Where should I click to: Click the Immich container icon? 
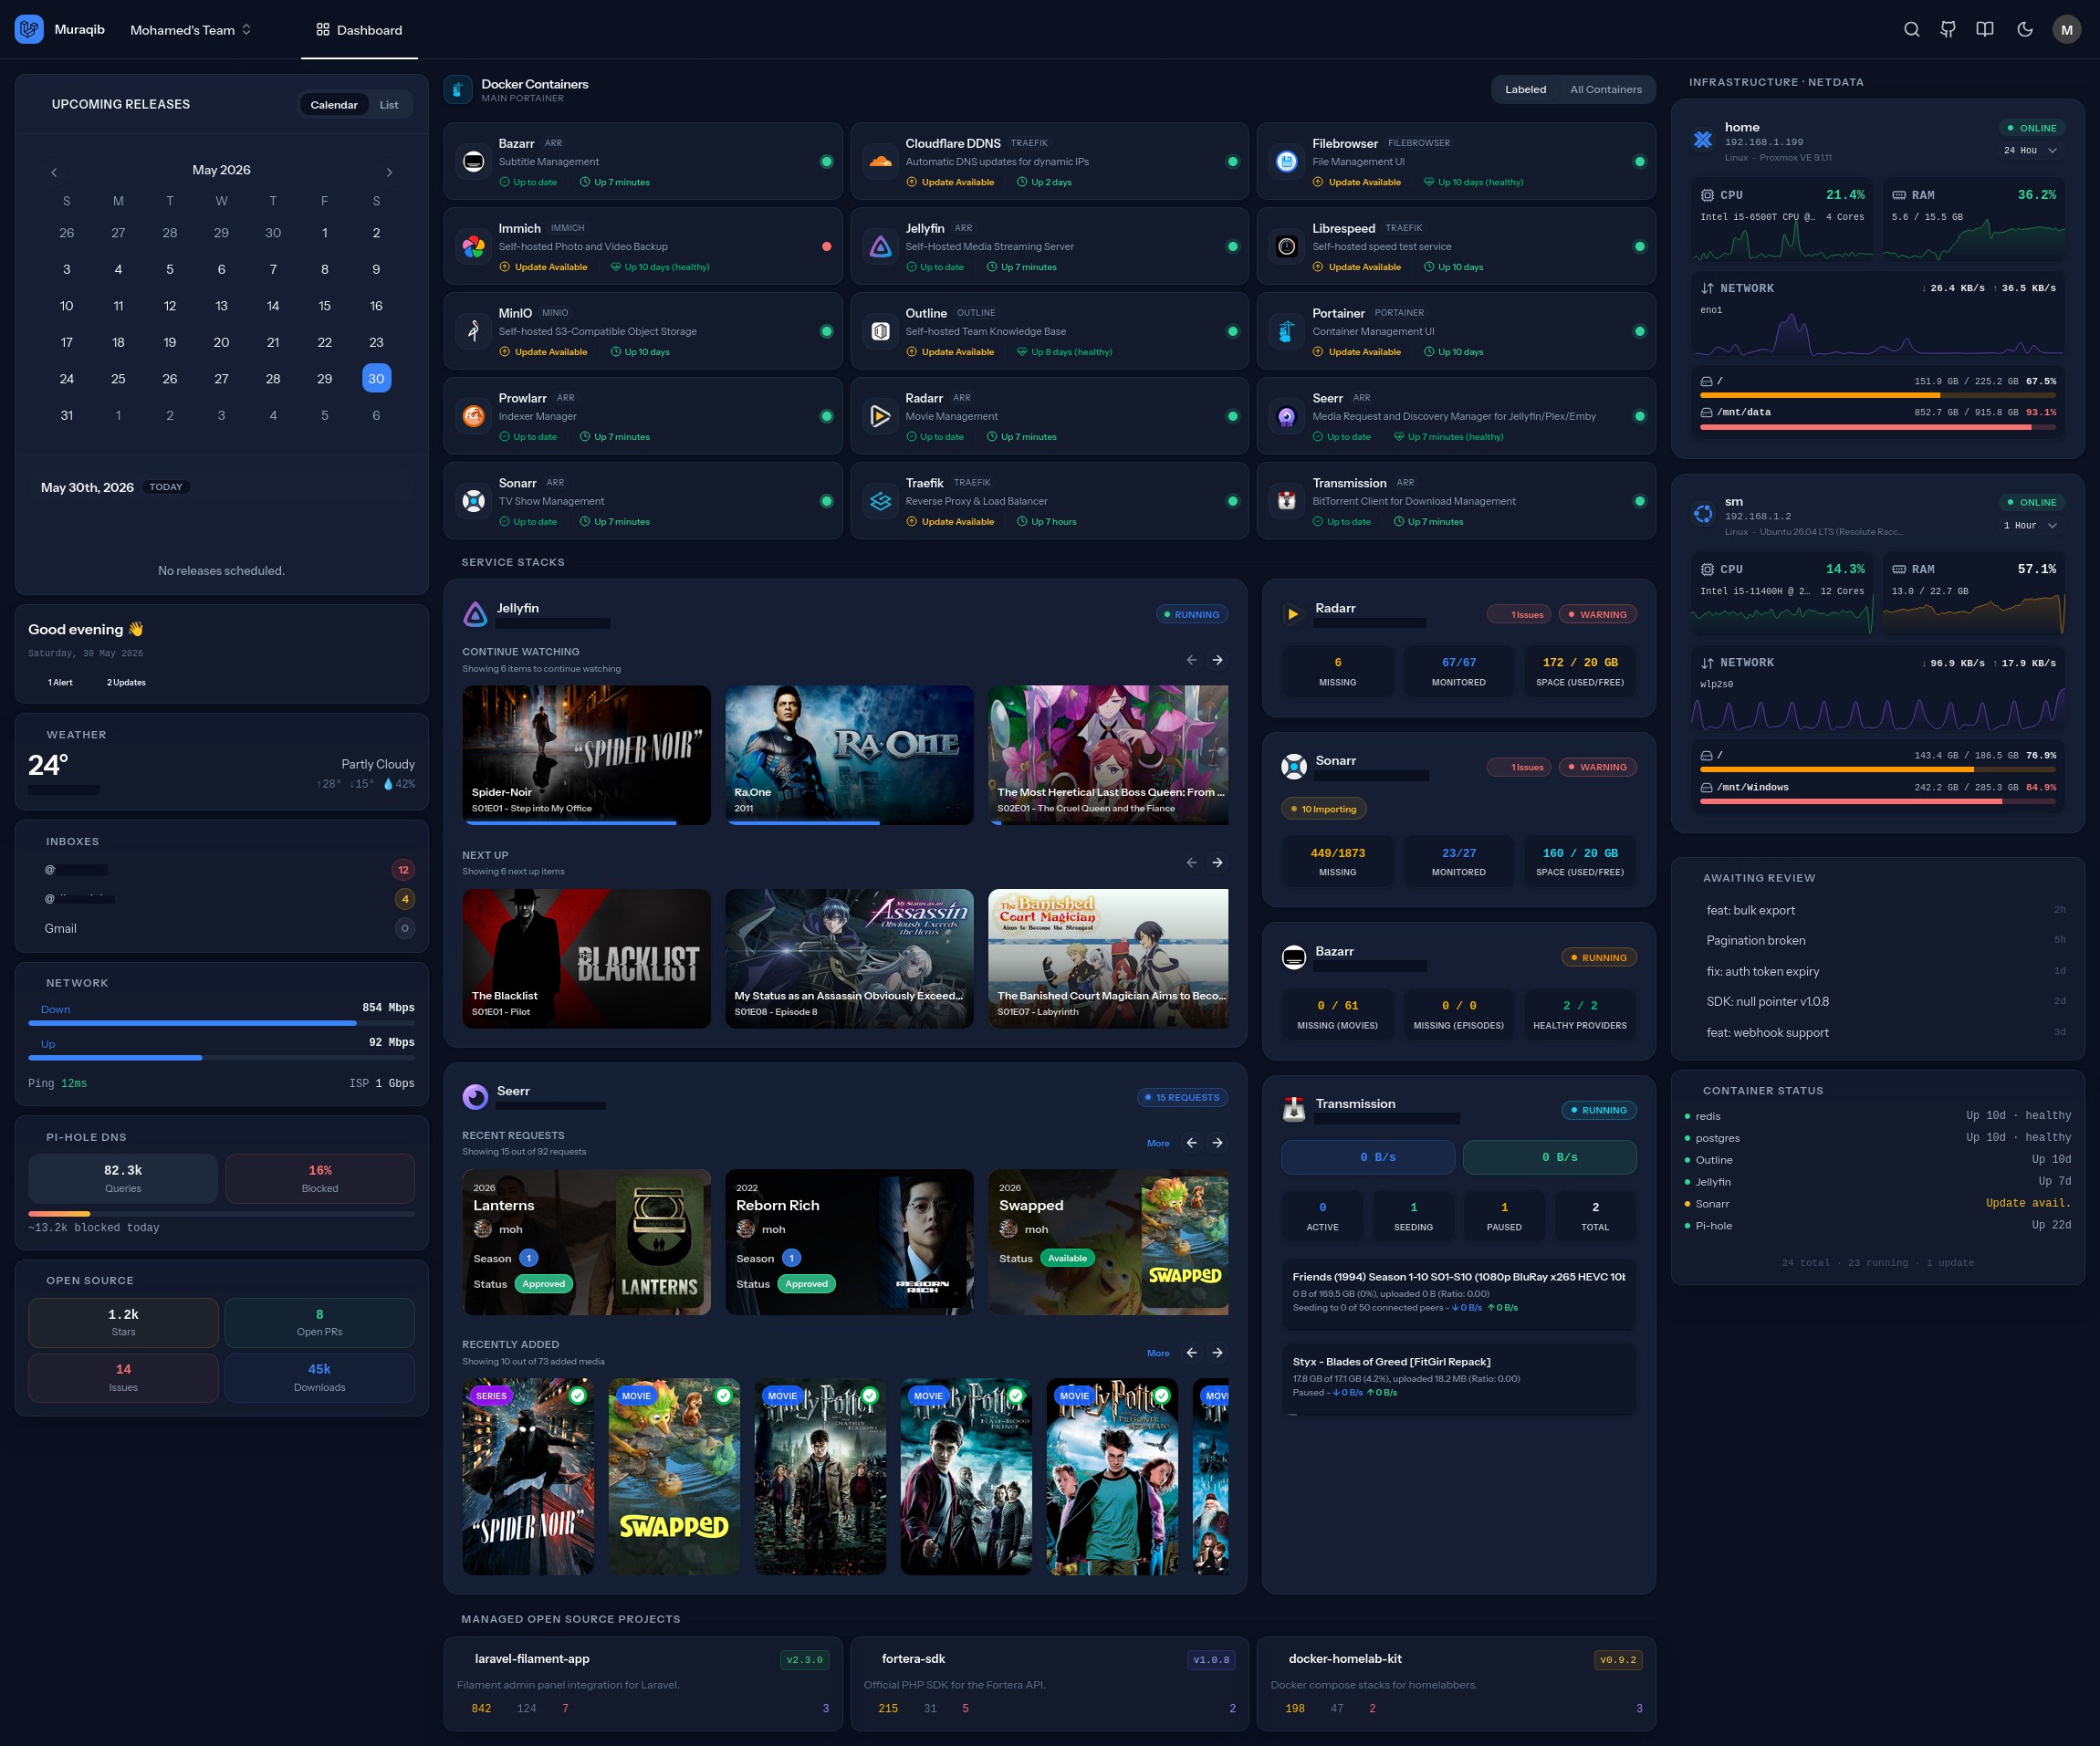(x=474, y=246)
